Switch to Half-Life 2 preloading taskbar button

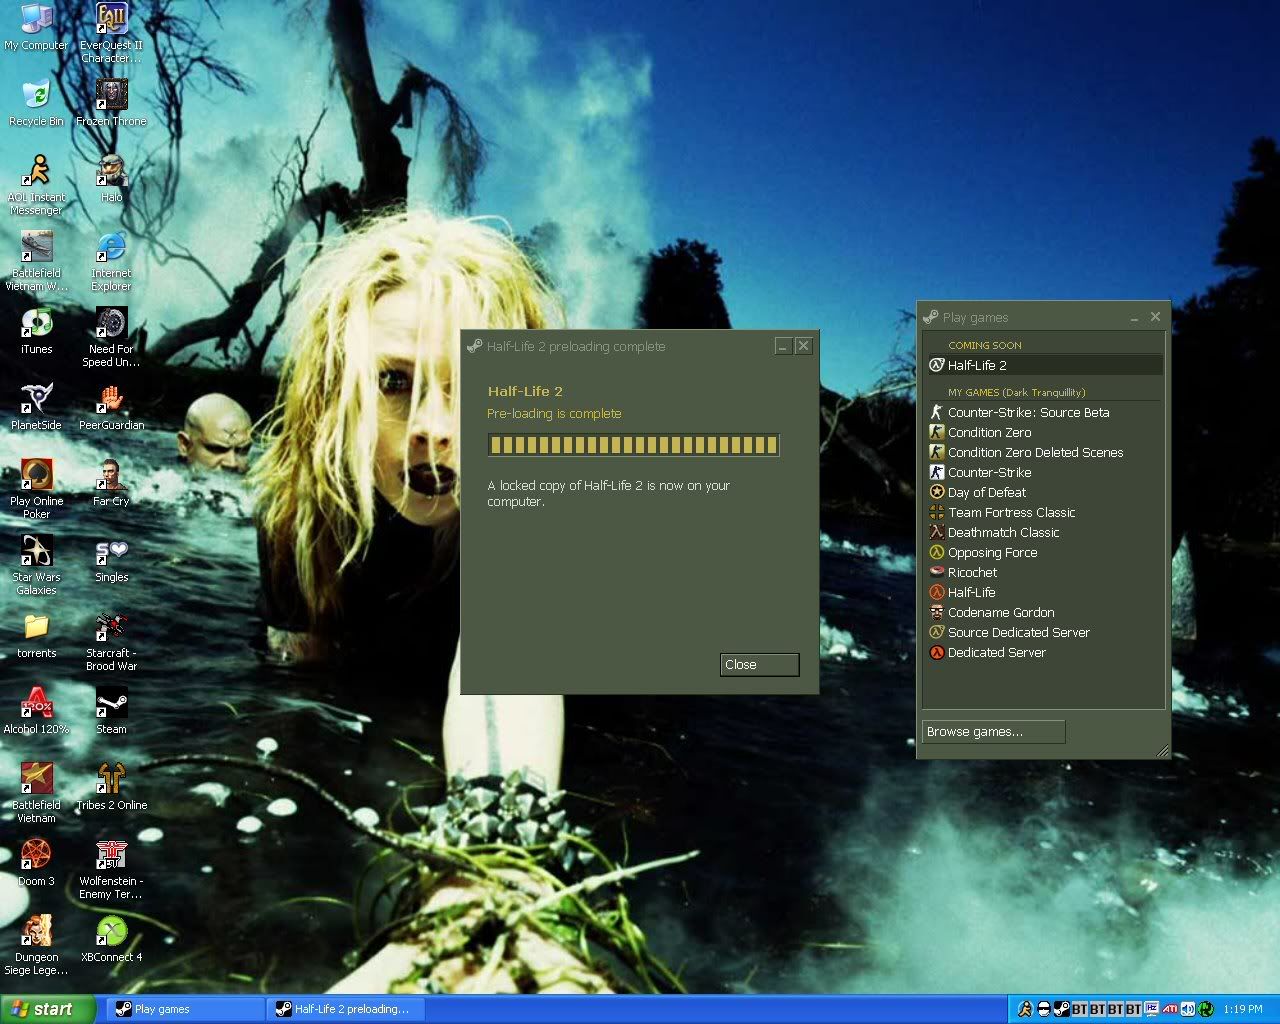click(346, 1009)
